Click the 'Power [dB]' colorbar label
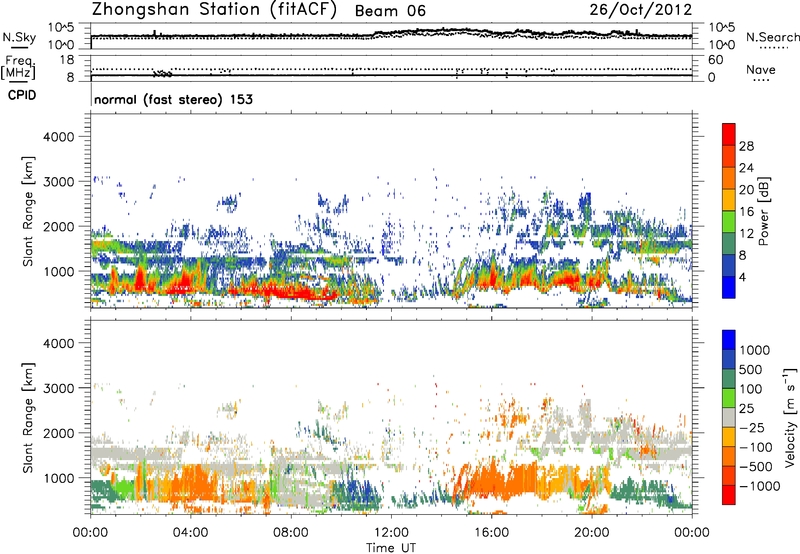Image resolution: width=800 pixels, height=554 pixels. pos(763,211)
